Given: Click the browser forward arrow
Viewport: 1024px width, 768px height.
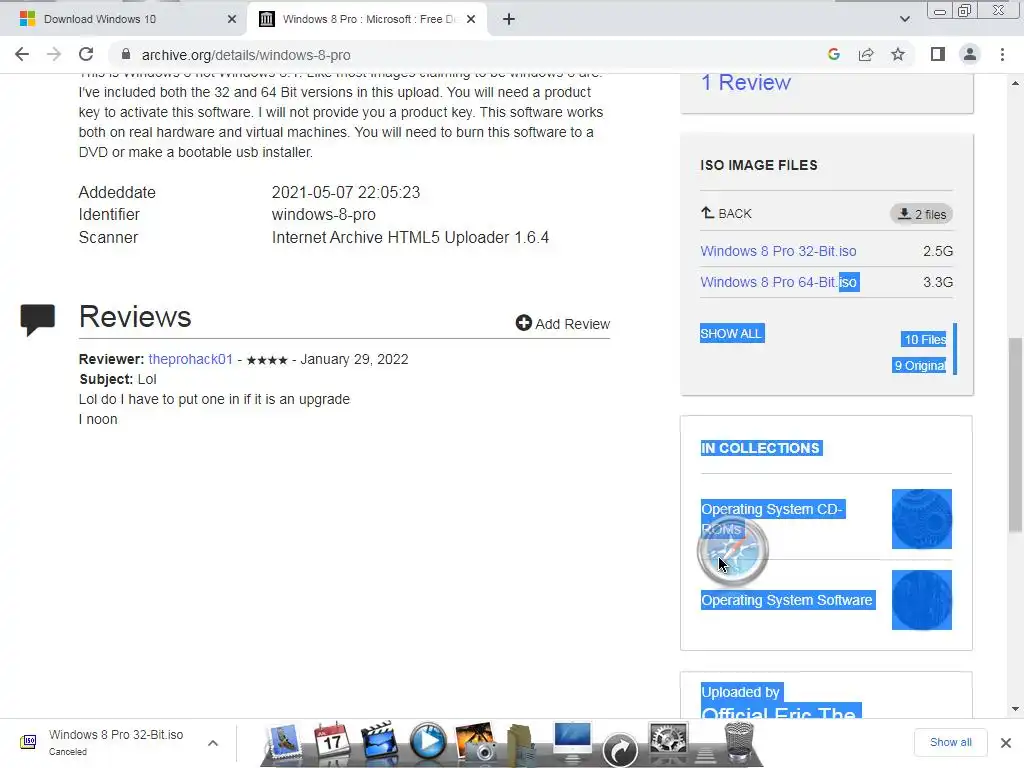Looking at the screenshot, I should pyautogui.click(x=54, y=54).
